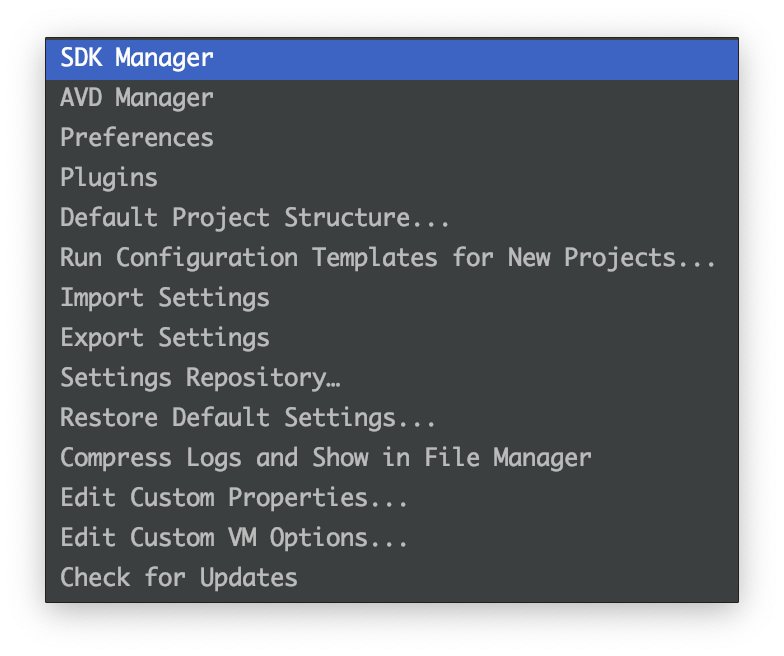The image size is (784, 656).
Task: Open Edit Custom Properties...
Action: (392, 498)
